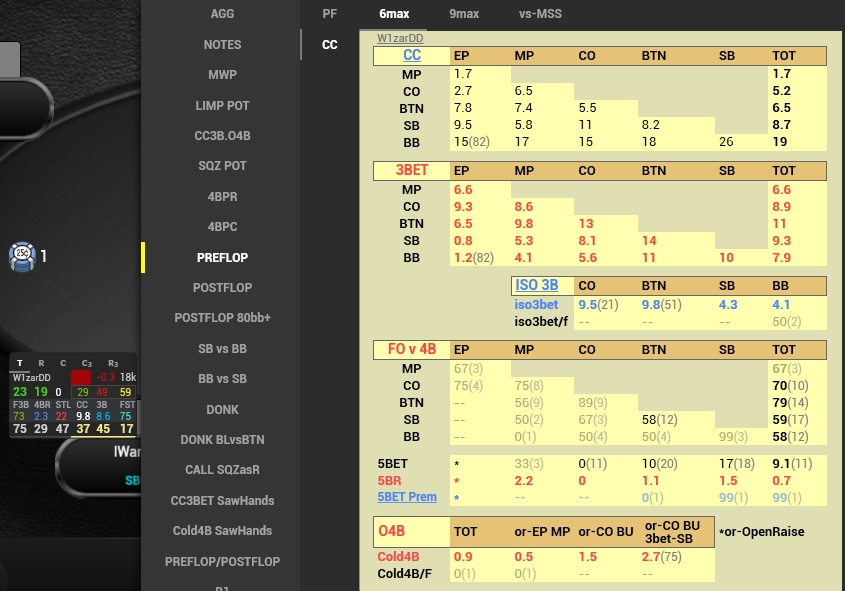Click HUD bottom row value 37

point(83,429)
